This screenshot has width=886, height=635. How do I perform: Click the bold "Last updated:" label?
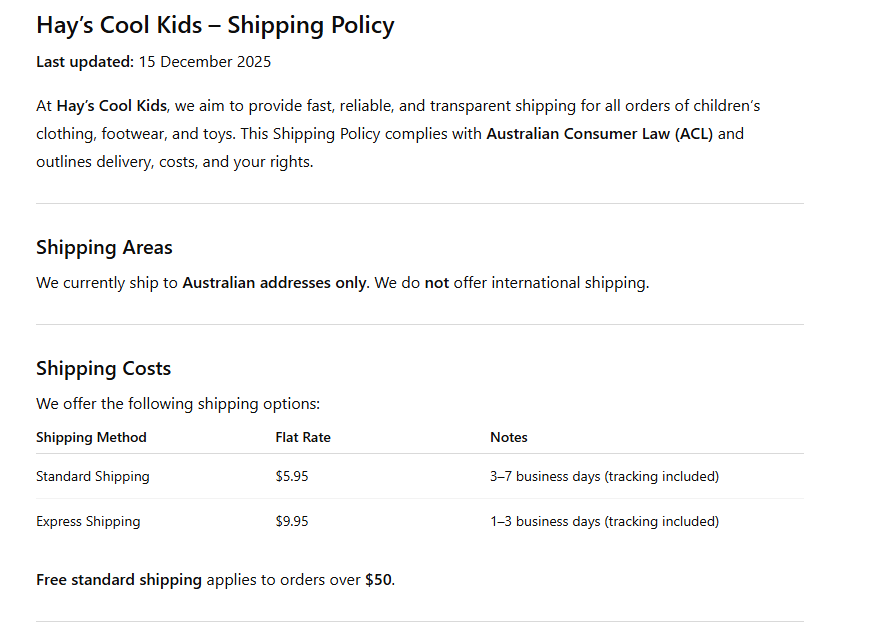pyautogui.click(x=84, y=62)
